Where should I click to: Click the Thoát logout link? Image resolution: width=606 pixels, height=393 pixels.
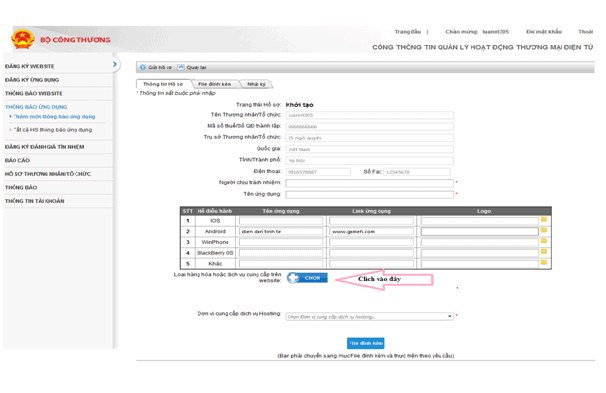(x=586, y=32)
